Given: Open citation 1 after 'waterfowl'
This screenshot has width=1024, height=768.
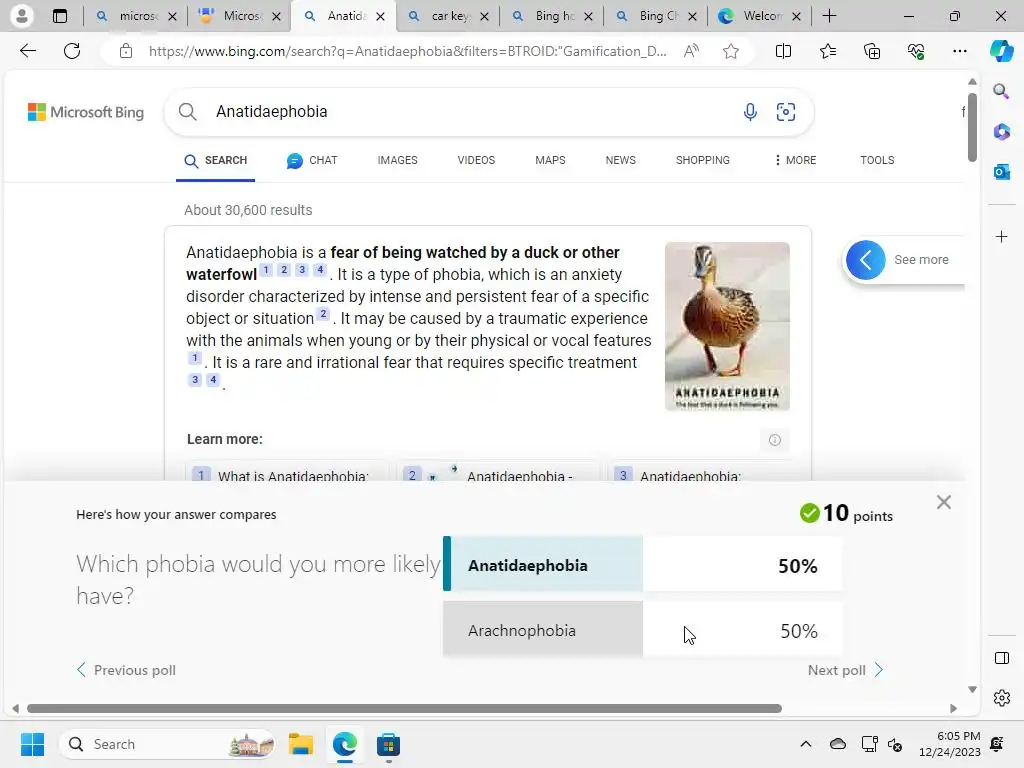Looking at the screenshot, I should pos(266,270).
